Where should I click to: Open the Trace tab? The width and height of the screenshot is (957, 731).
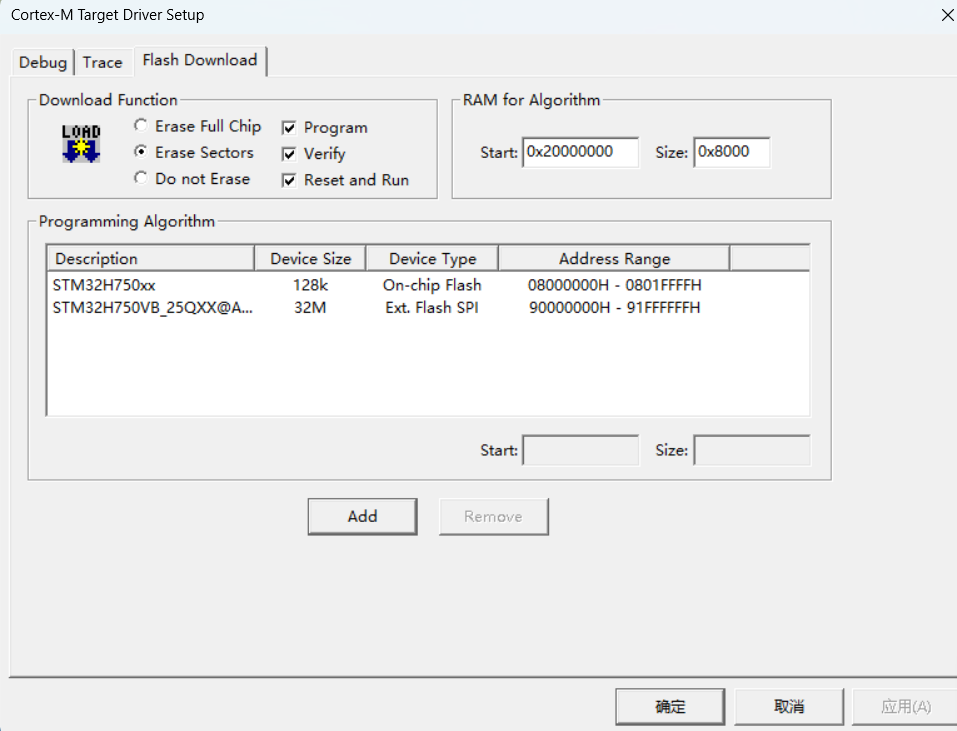[103, 62]
